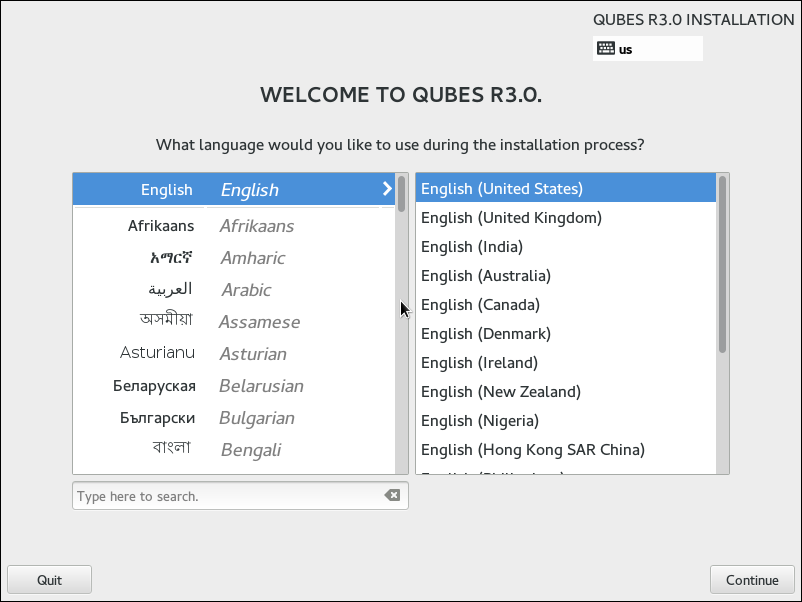The width and height of the screenshot is (802, 602).
Task: Select English (Denmark) locale
Action: tap(566, 333)
